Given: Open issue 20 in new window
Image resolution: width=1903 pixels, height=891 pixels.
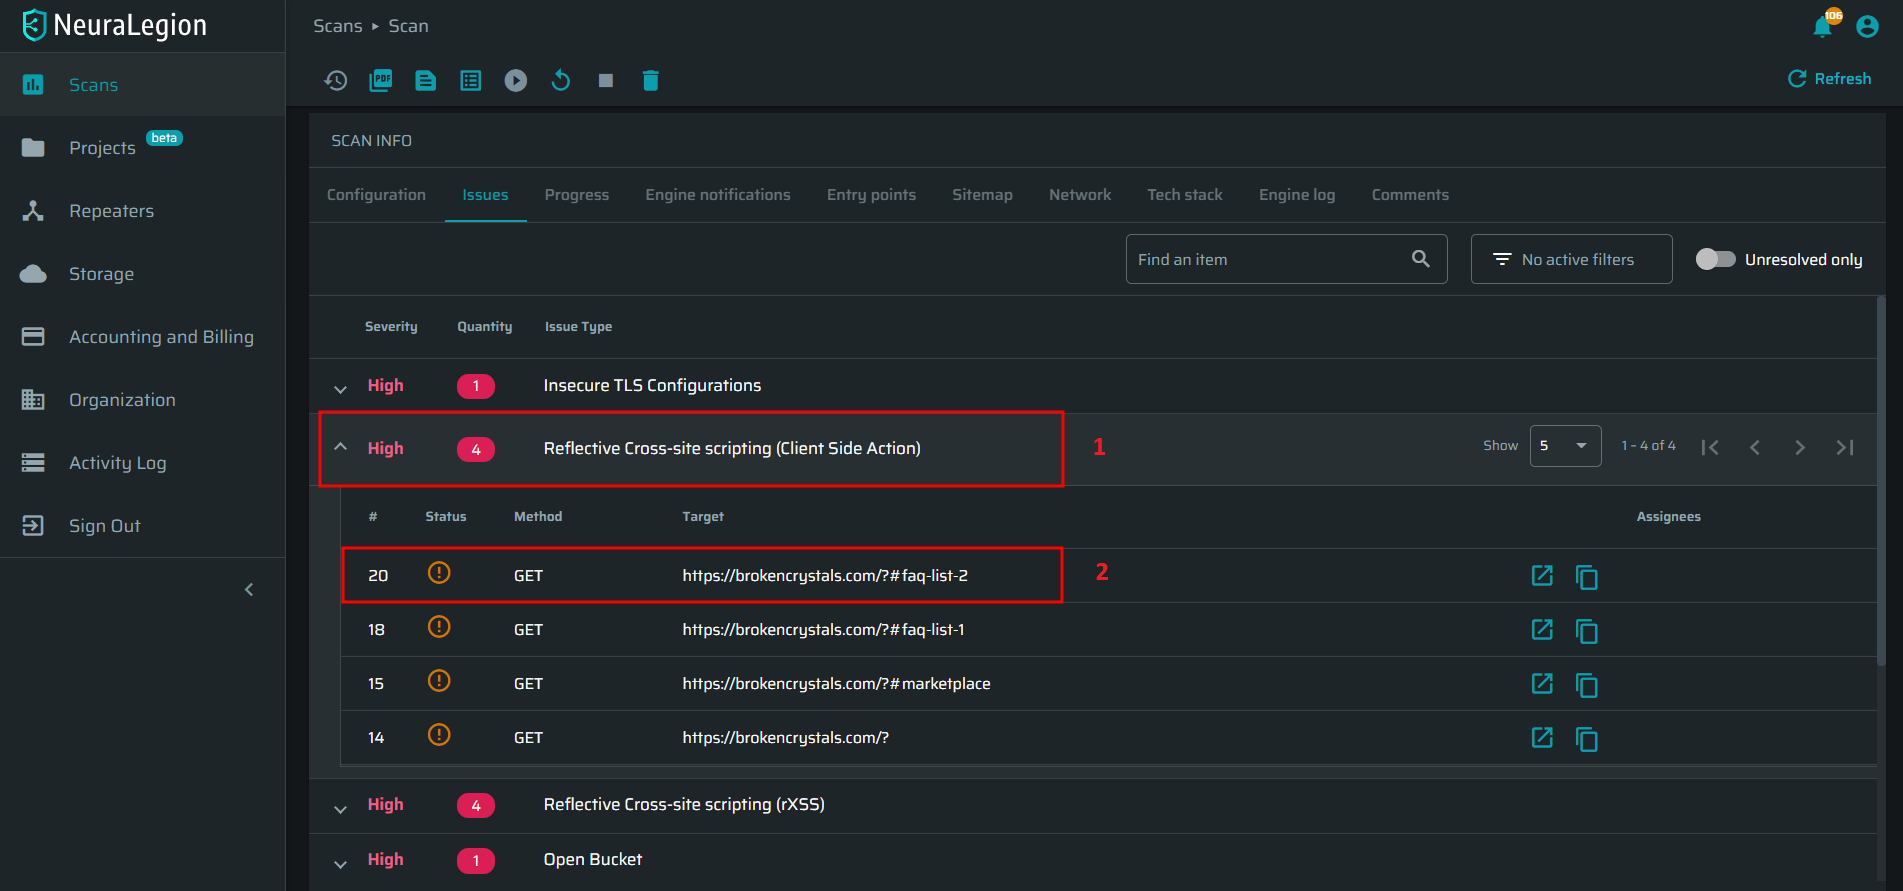Looking at the screenshot, I should point(1542,575).
